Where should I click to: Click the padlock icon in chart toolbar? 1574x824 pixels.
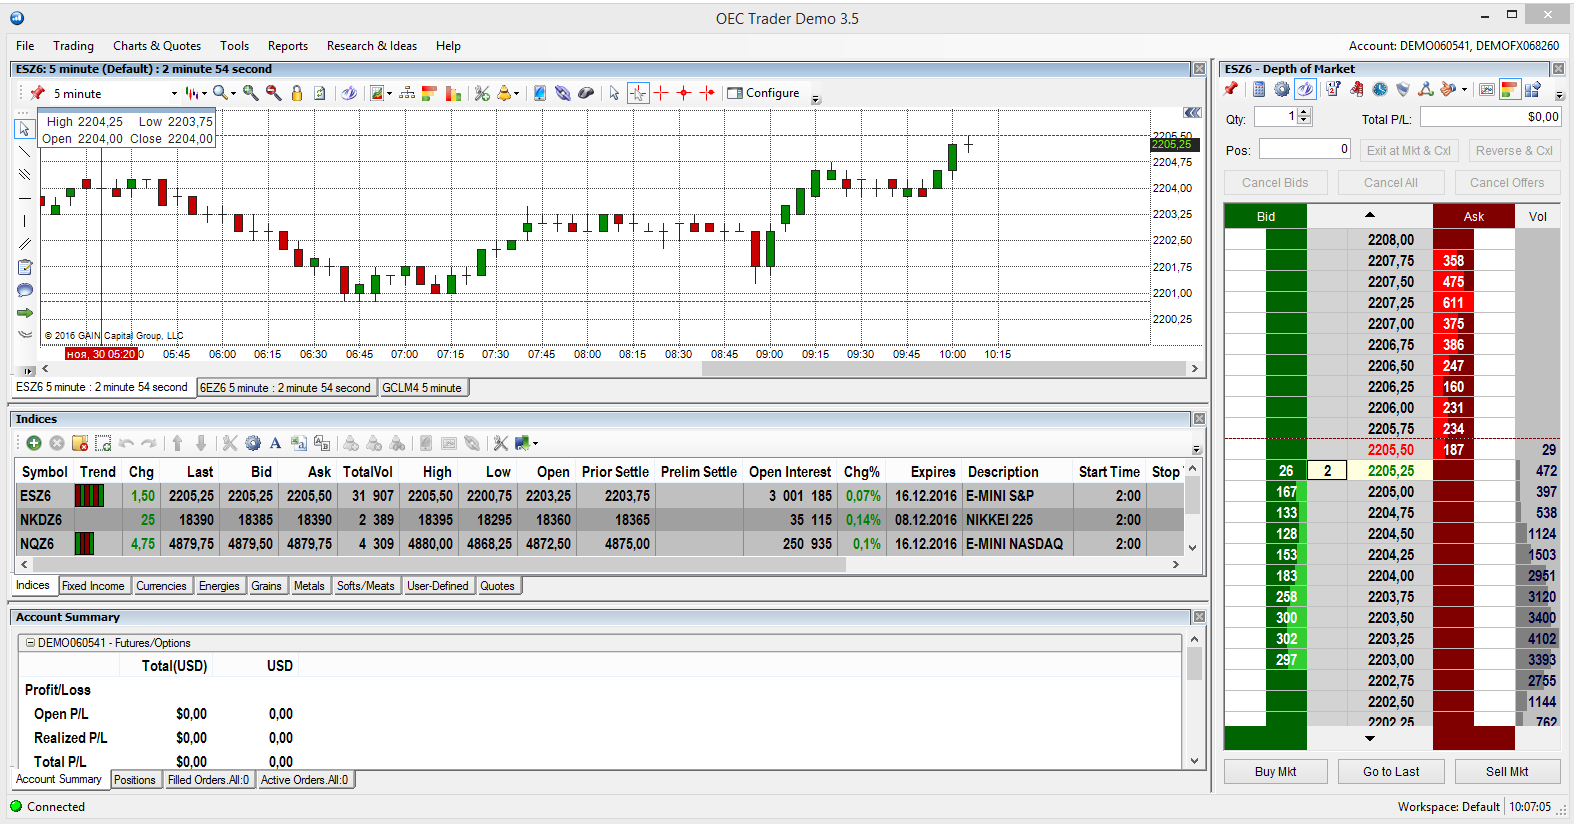(297, 93)
